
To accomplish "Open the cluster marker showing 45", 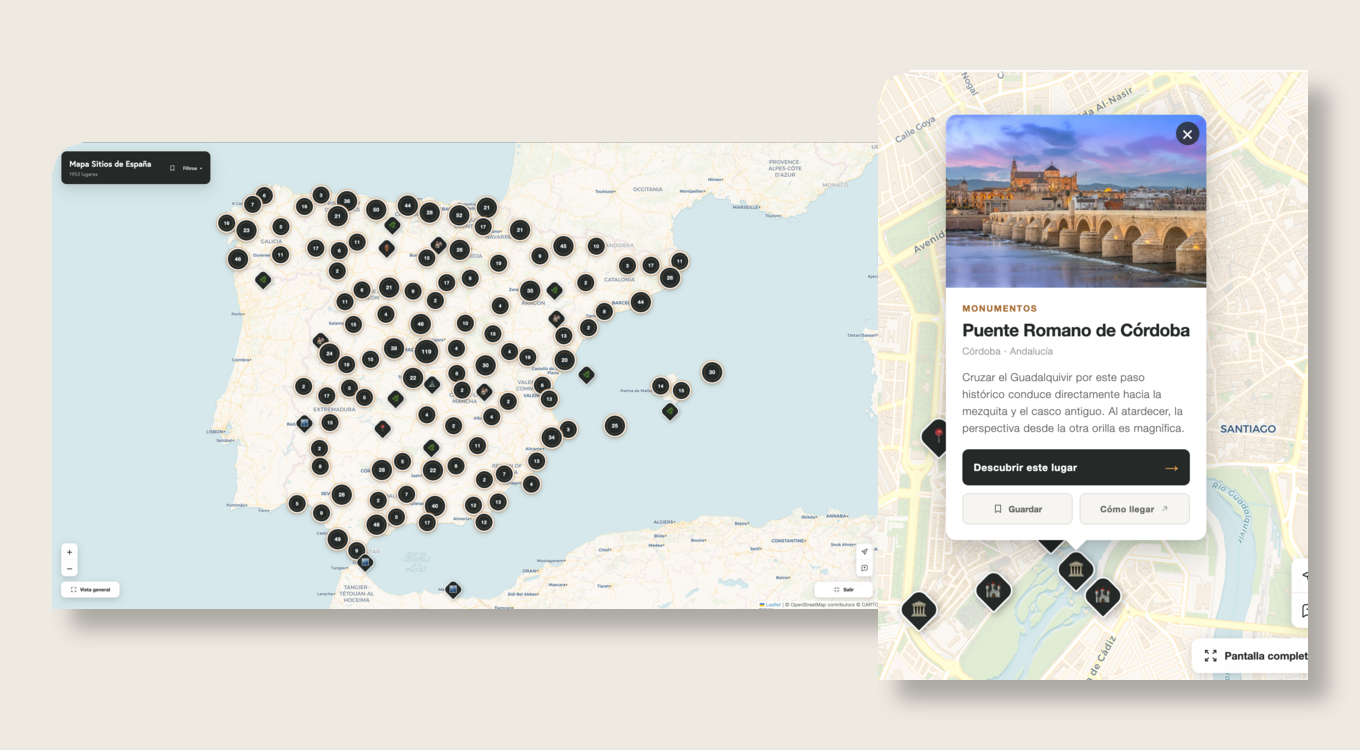I will click(x=563, y=246).
